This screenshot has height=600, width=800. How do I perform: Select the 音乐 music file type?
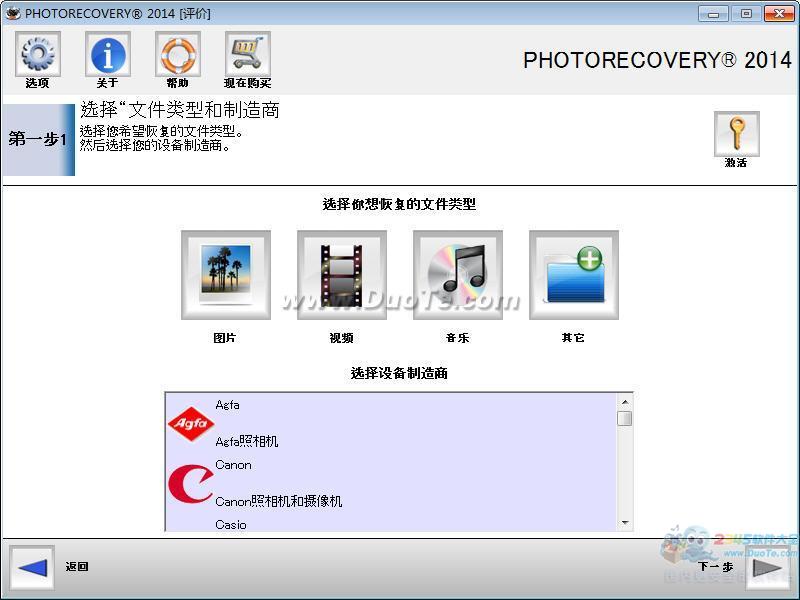point(458,275)
